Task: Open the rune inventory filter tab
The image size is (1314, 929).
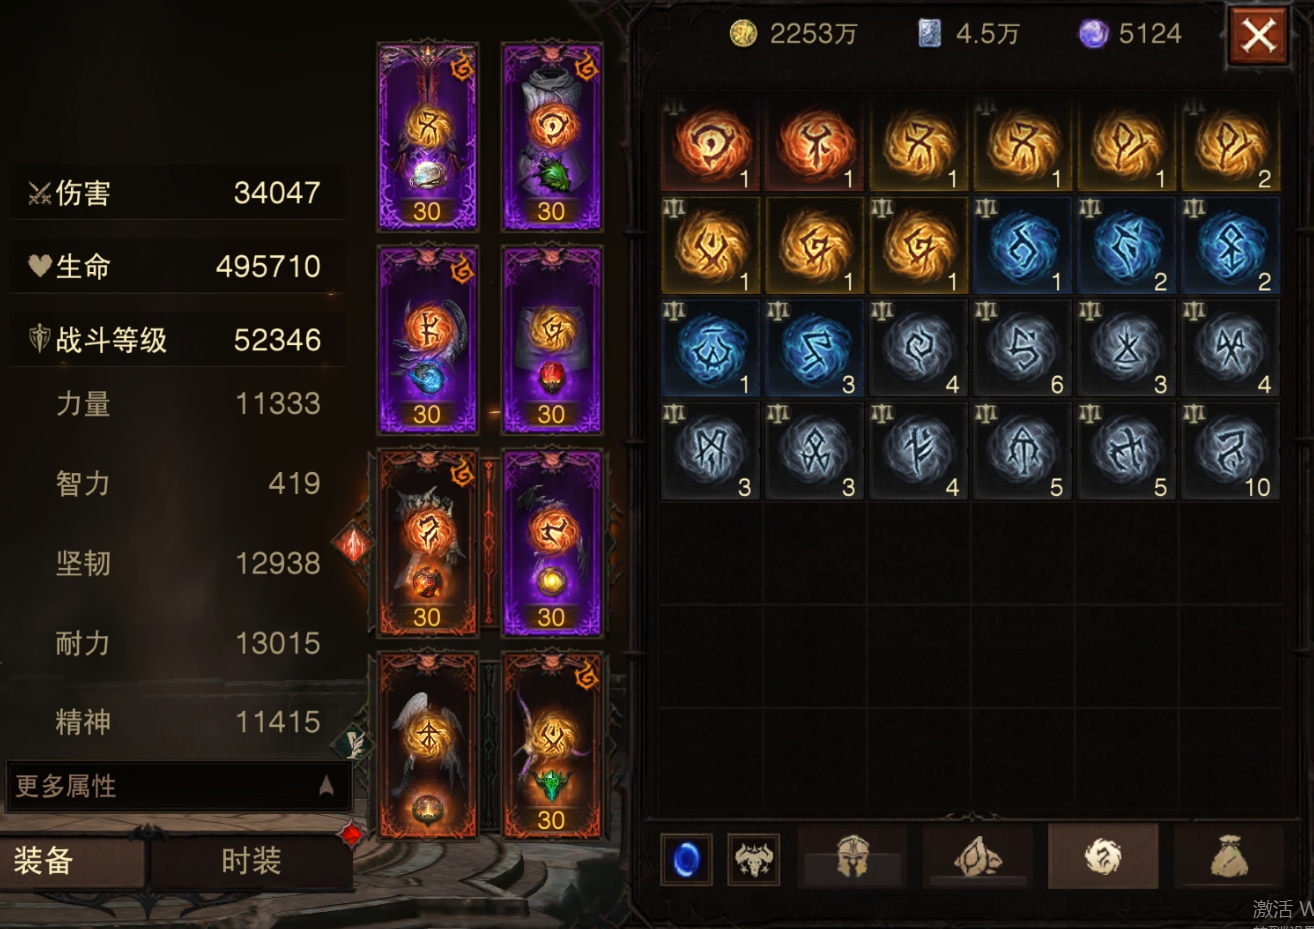Action: click(x=1103, y=857)
